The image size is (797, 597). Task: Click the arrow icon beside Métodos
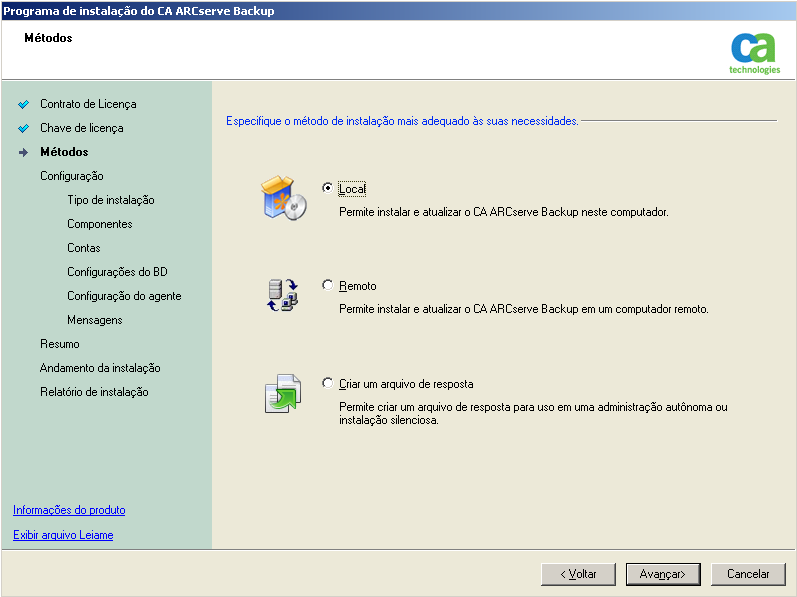[24, 152]
